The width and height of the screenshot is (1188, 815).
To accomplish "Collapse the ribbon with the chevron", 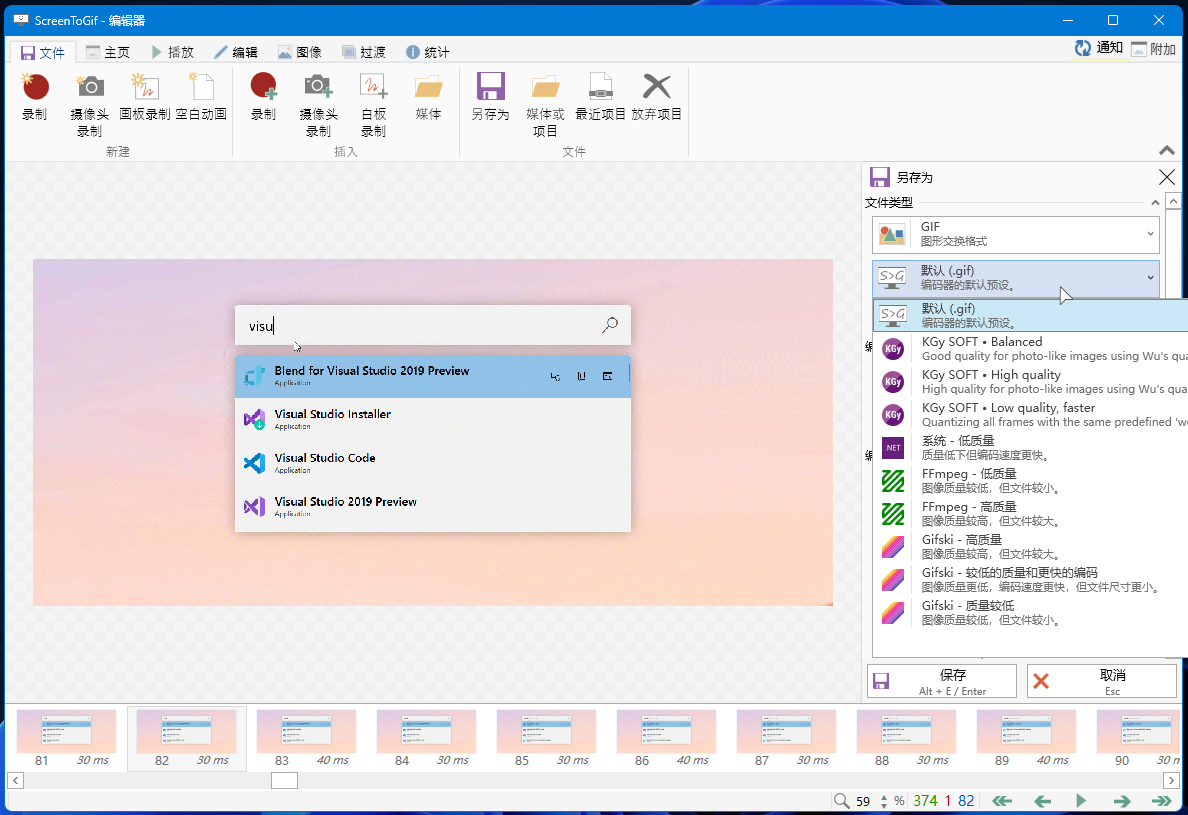I will pos(1167,150).
